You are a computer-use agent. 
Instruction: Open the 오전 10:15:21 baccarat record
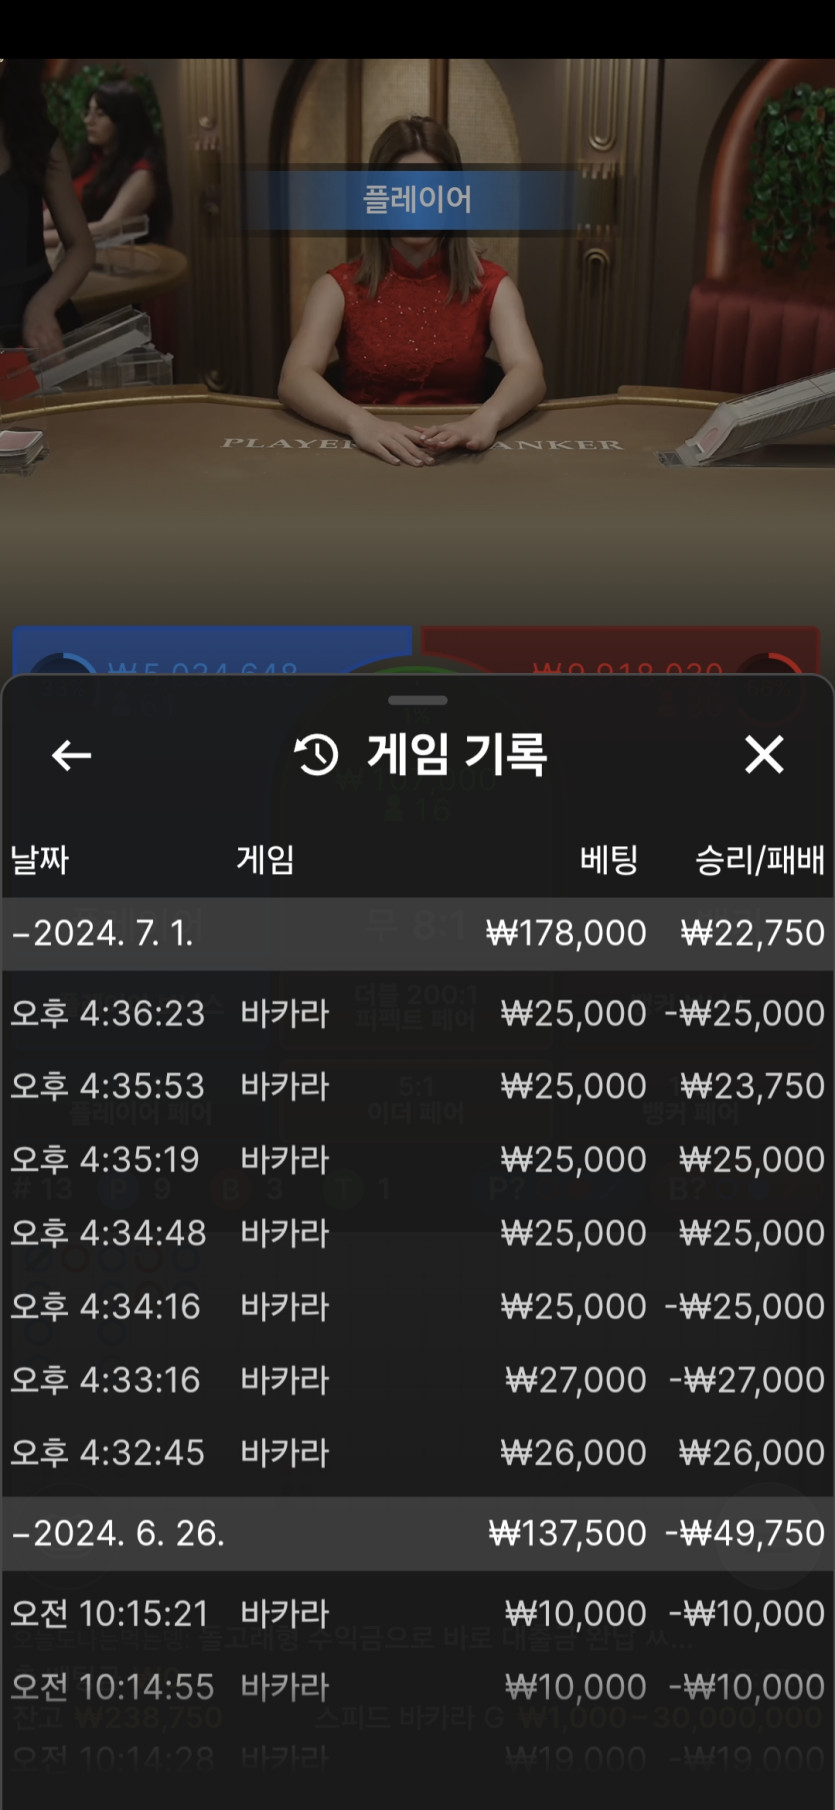coord(417,1613)
